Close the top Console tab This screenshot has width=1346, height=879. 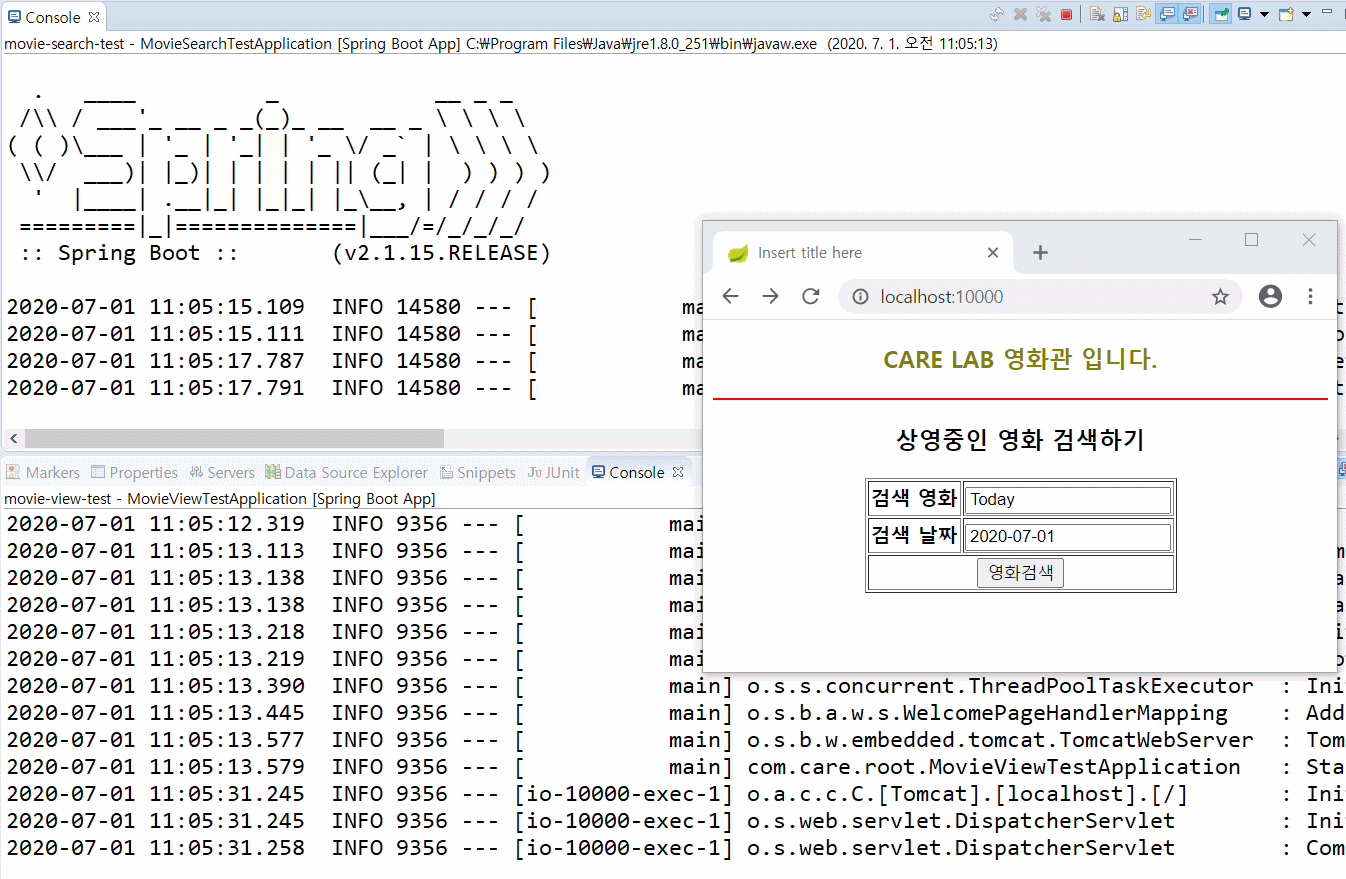point(94,17)
